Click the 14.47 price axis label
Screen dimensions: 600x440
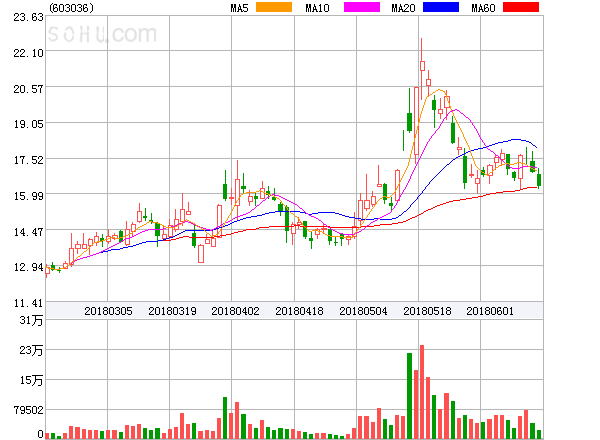[x=29, y=232]
